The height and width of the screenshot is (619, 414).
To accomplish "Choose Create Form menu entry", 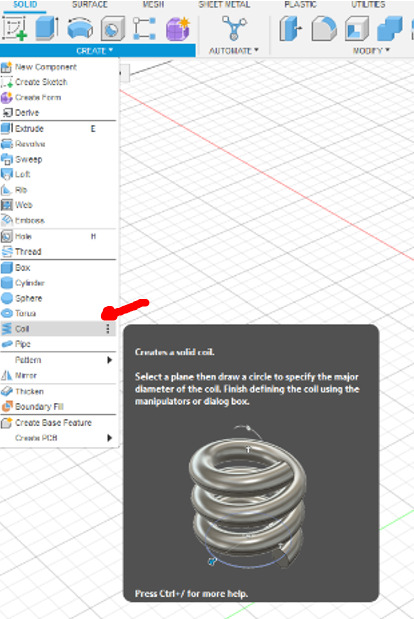I will click(58, 97).
